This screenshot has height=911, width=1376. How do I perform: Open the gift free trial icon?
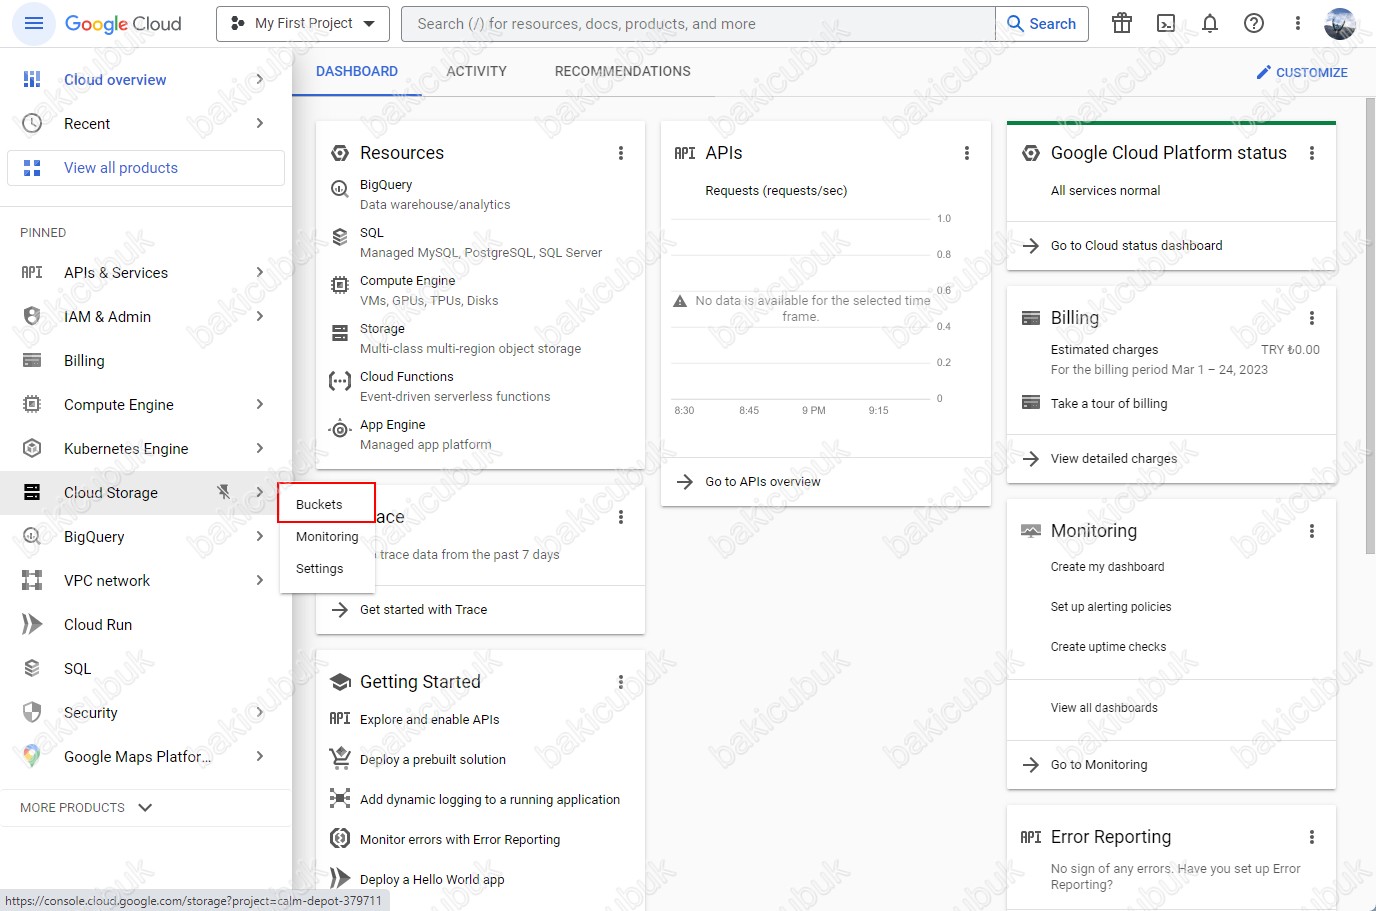(1122, 23)
